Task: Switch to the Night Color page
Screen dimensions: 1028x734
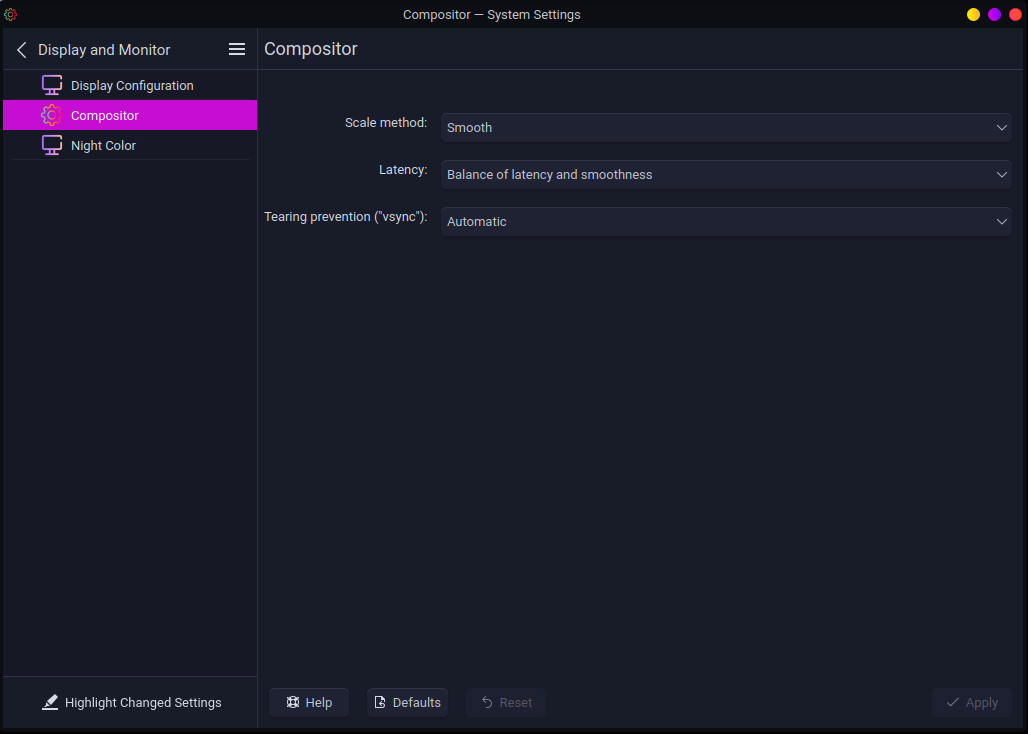Action: pos(103,146)
